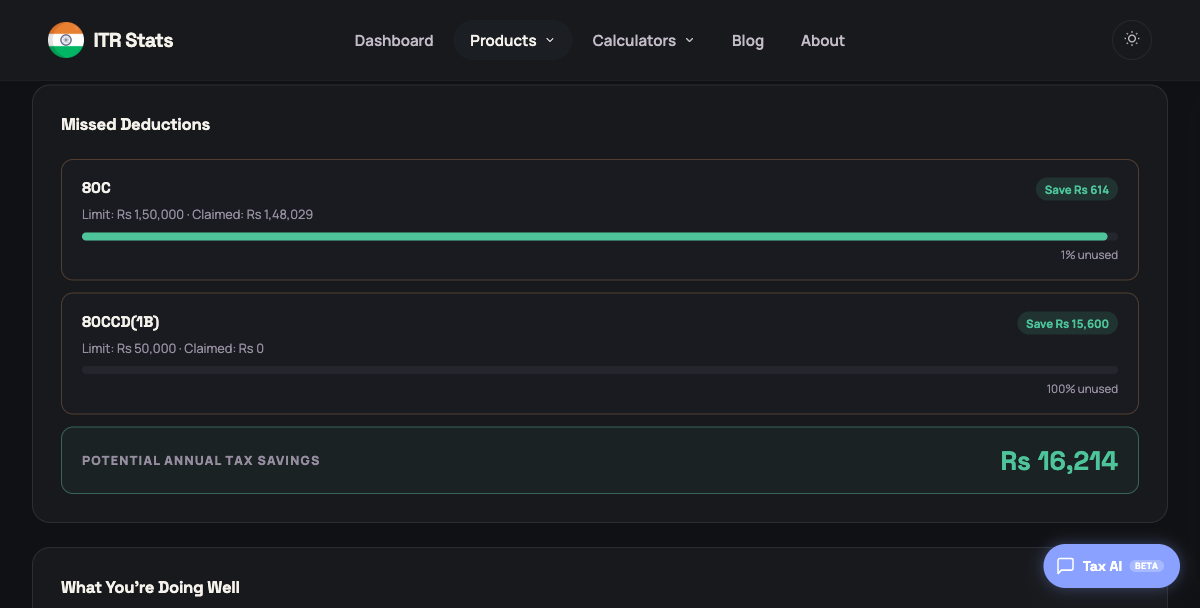Click the 80C deduction heading

(96, 188)
